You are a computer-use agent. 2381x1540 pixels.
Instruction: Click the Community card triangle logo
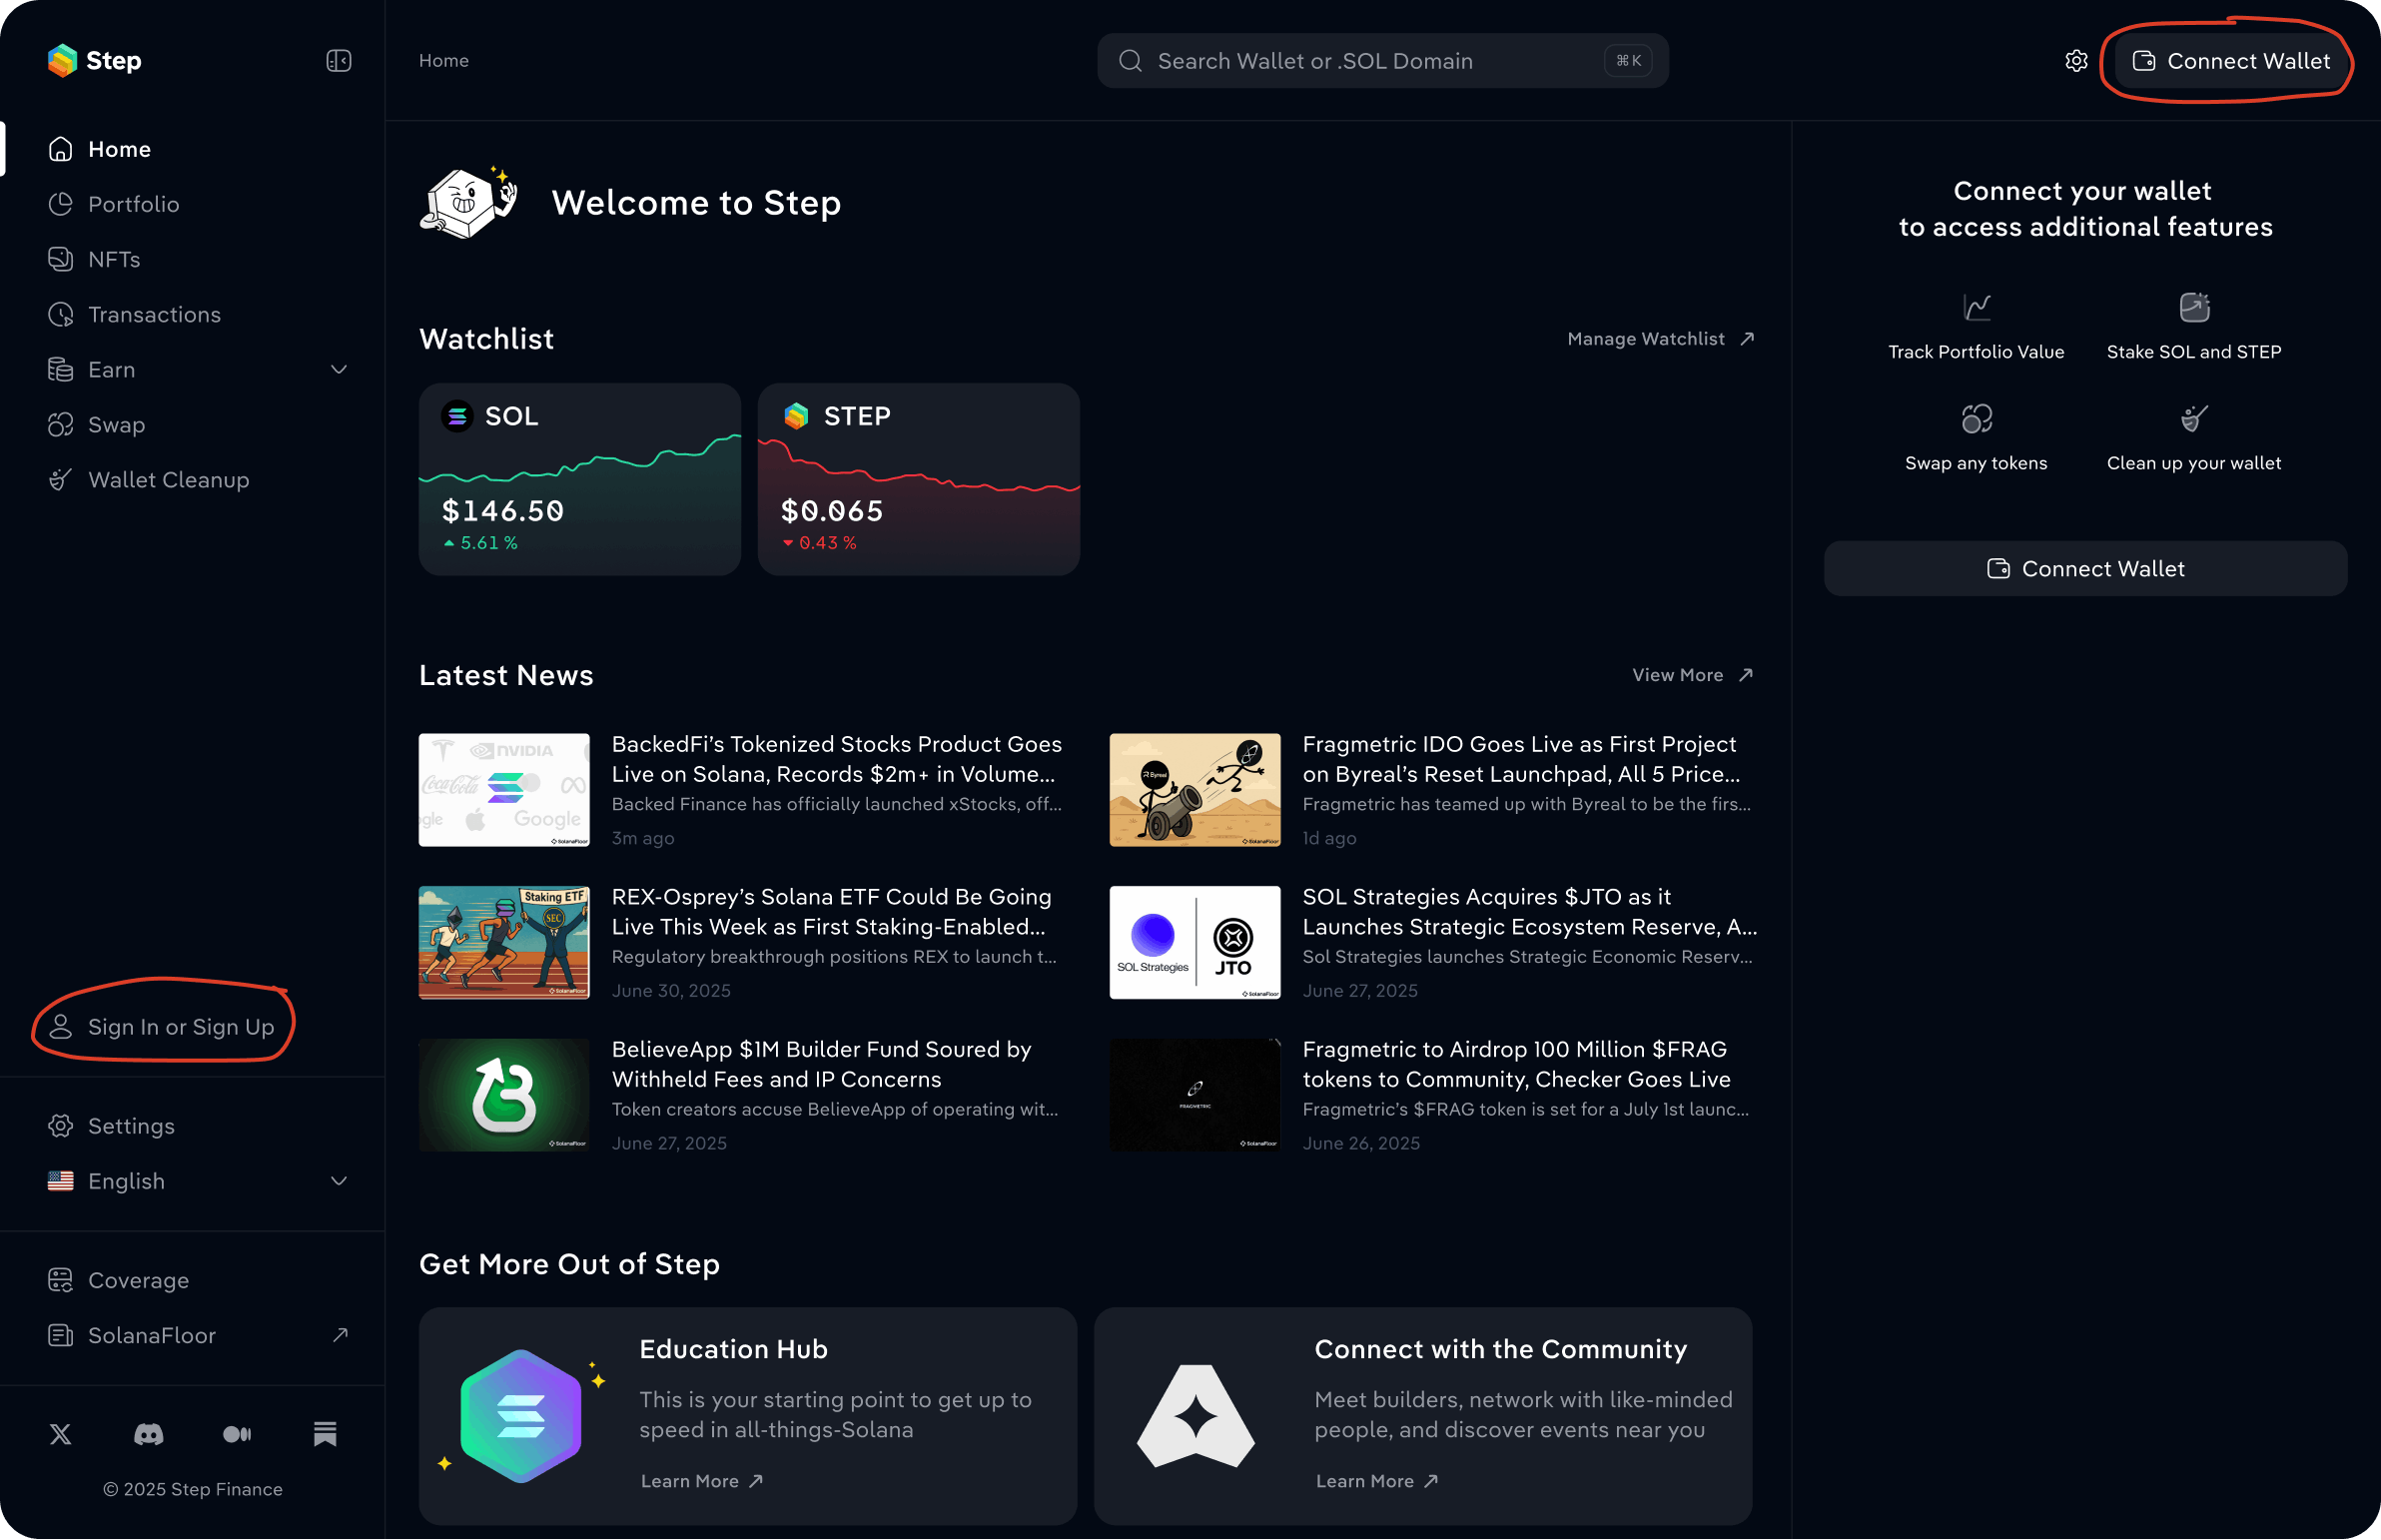(x=1196, y=1416)
